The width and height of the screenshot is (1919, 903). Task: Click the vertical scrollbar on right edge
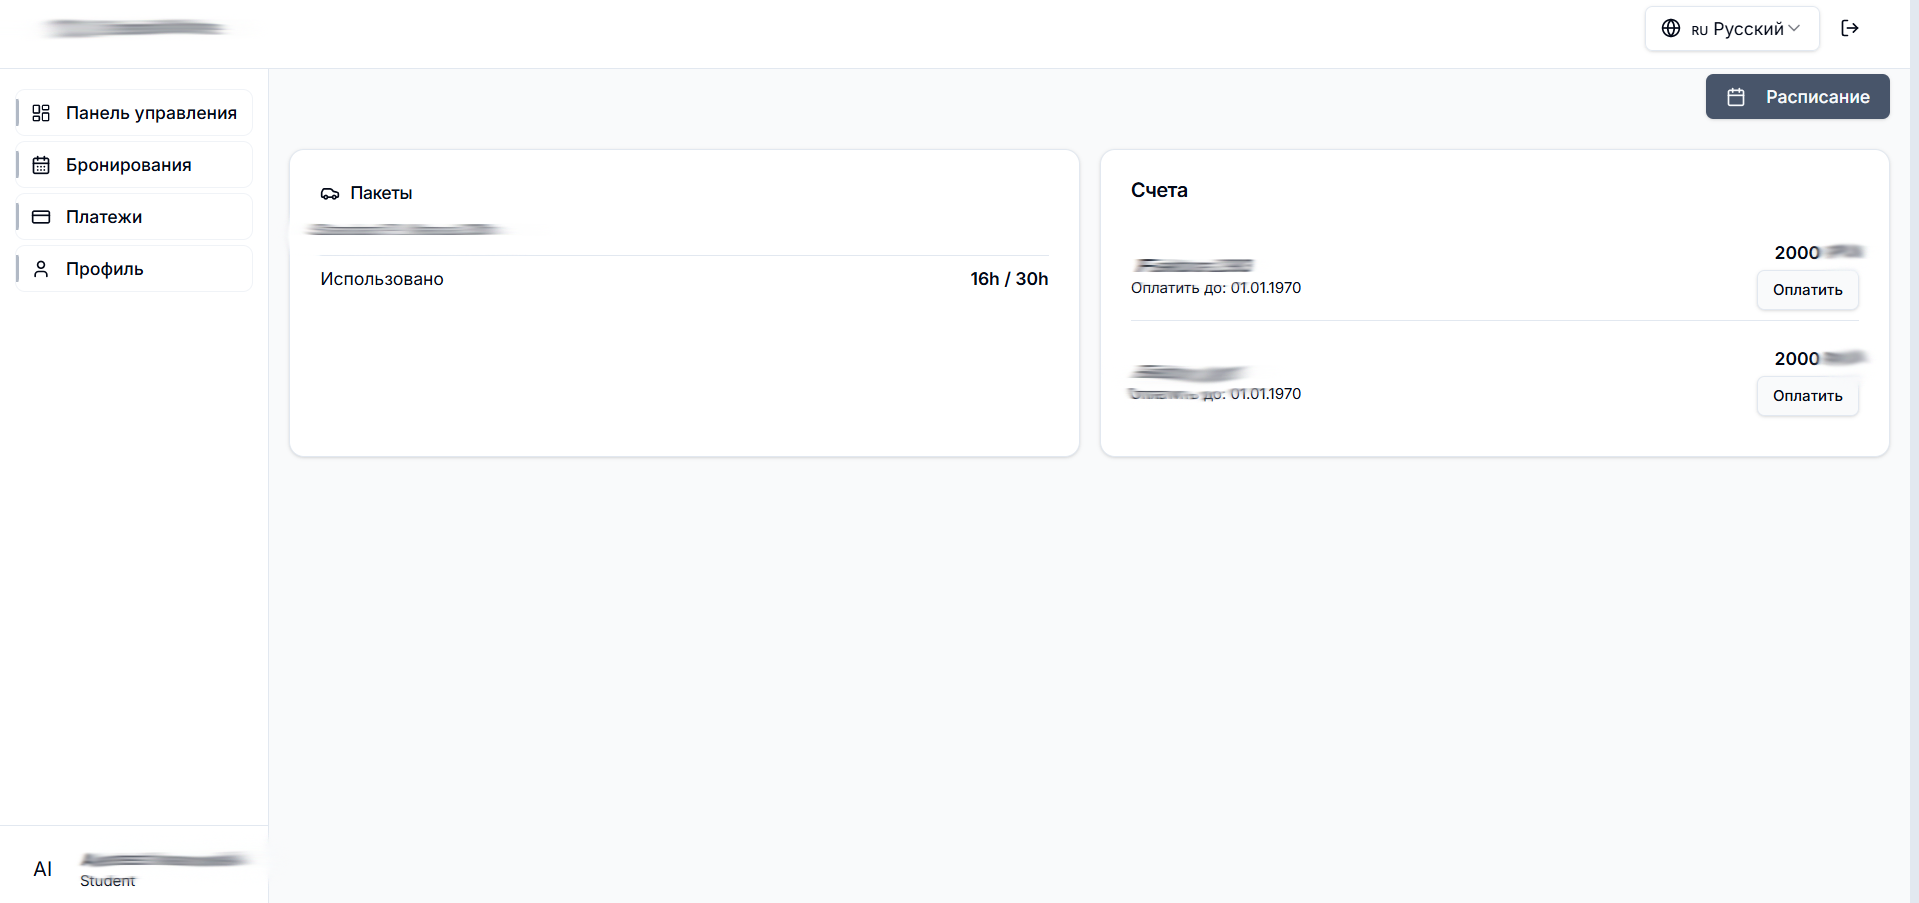(1913, 450)
